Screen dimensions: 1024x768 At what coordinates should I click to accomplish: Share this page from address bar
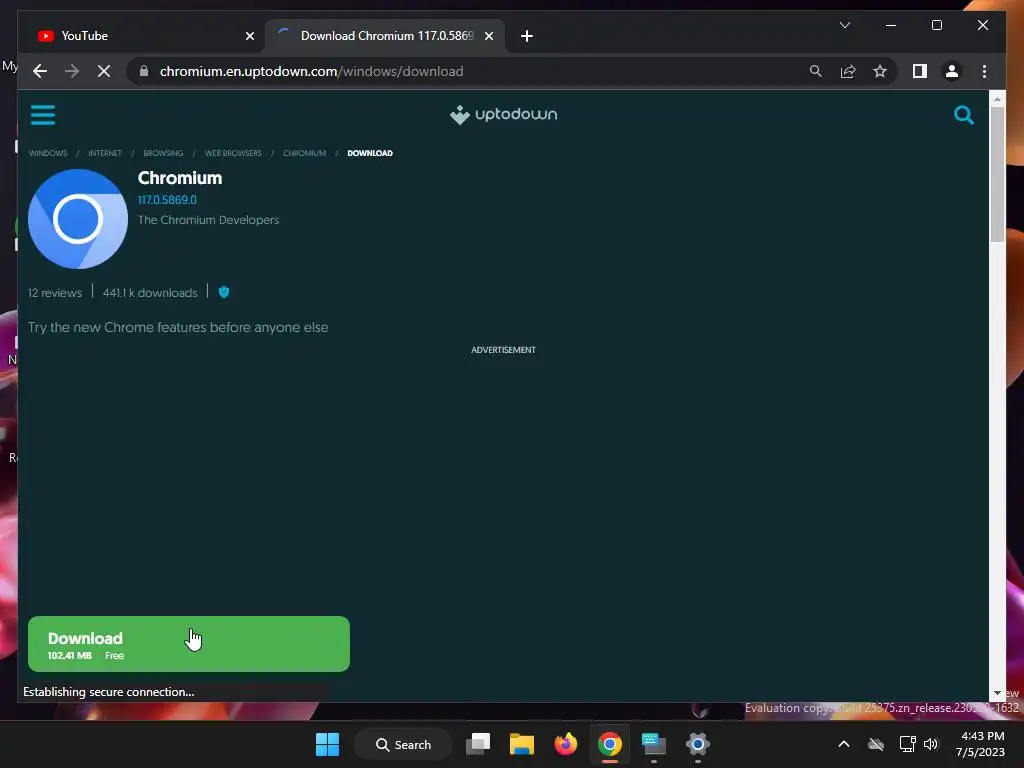848,71
